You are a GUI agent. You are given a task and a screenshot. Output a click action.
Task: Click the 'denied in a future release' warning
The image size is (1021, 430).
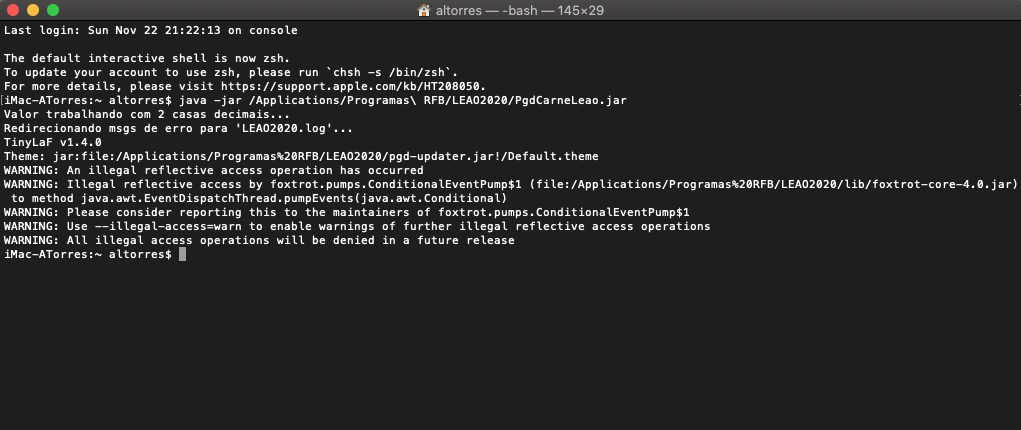pos(424,240)
